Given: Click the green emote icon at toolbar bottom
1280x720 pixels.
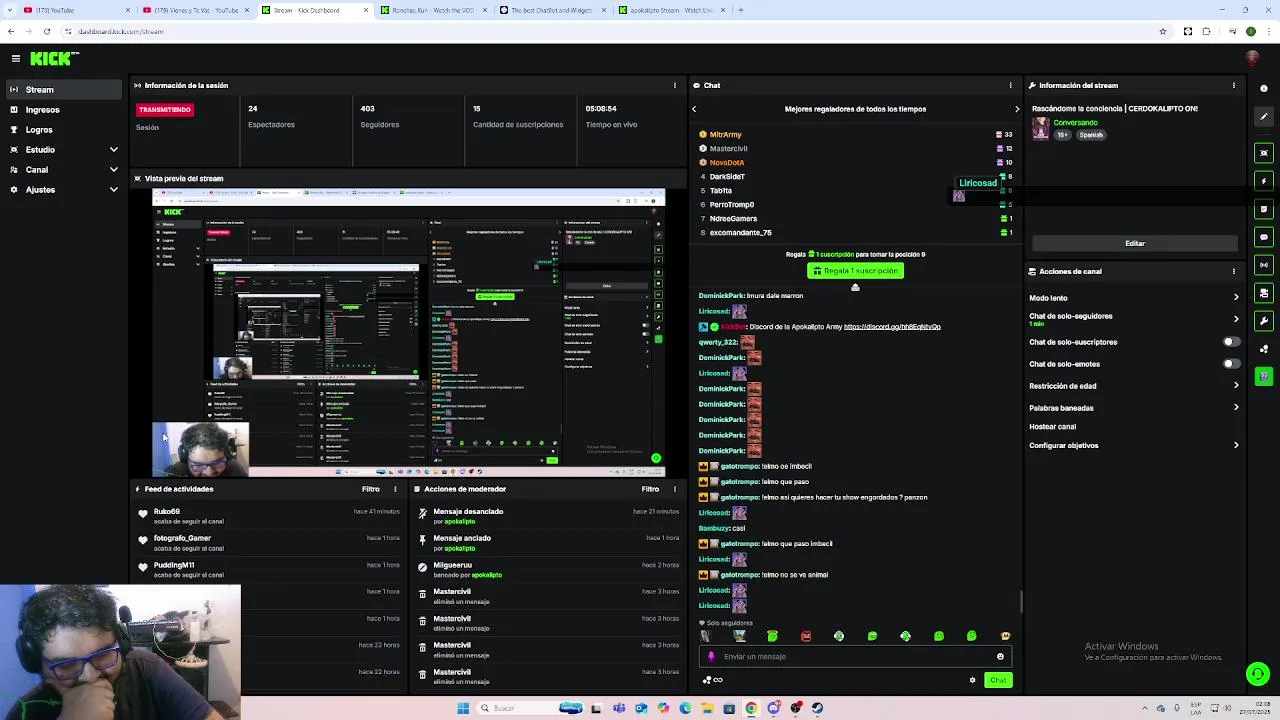Looking at the screenshot, I should pos(1264,376).
